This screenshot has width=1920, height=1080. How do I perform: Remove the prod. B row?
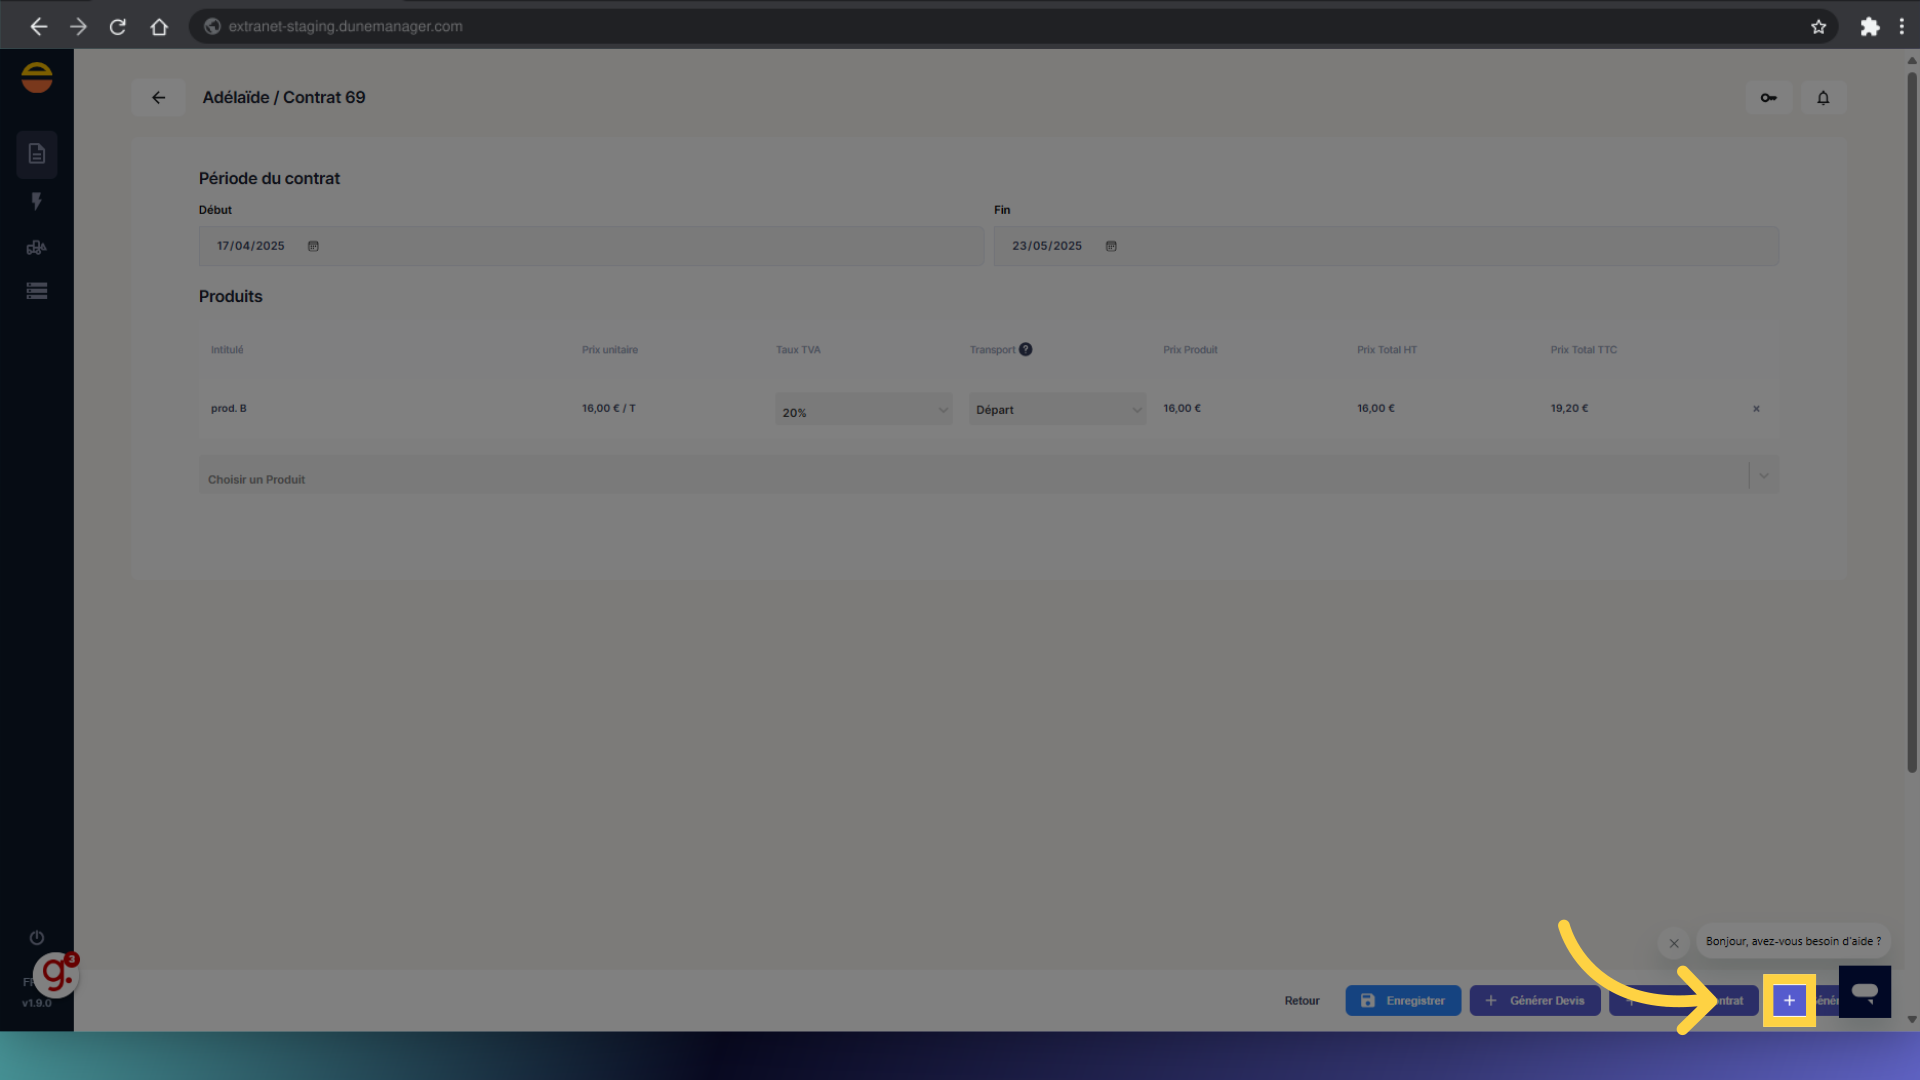1756,409
